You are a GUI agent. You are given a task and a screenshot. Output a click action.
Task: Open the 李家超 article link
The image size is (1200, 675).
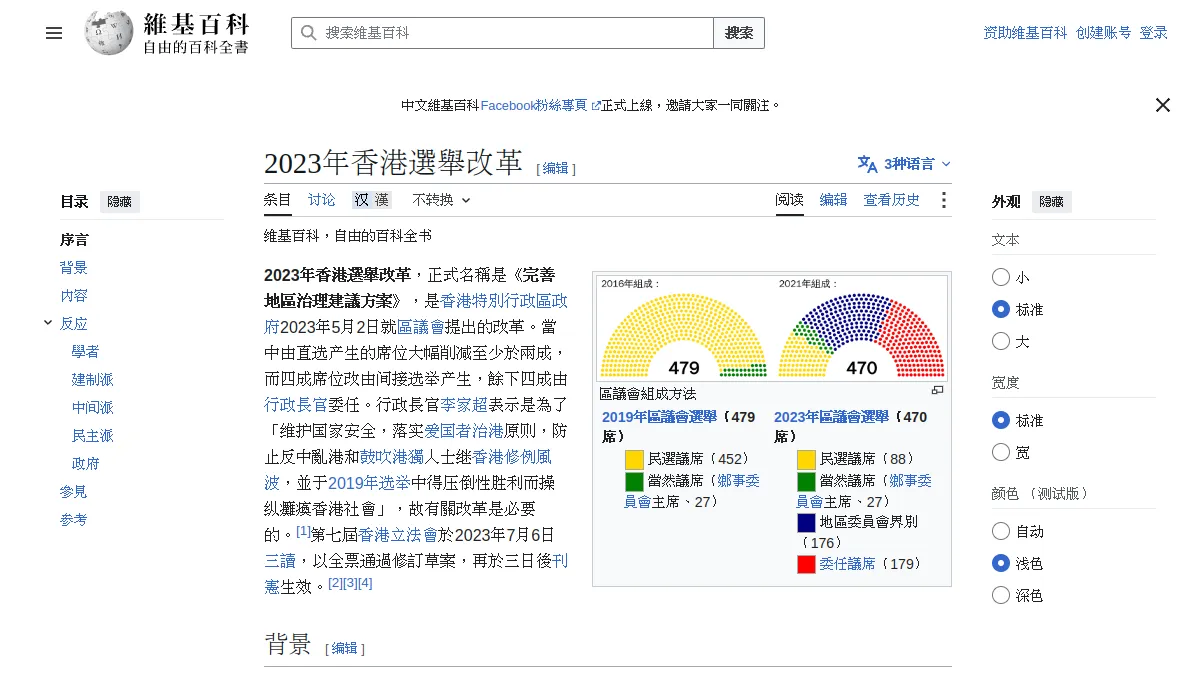(465, 405)
